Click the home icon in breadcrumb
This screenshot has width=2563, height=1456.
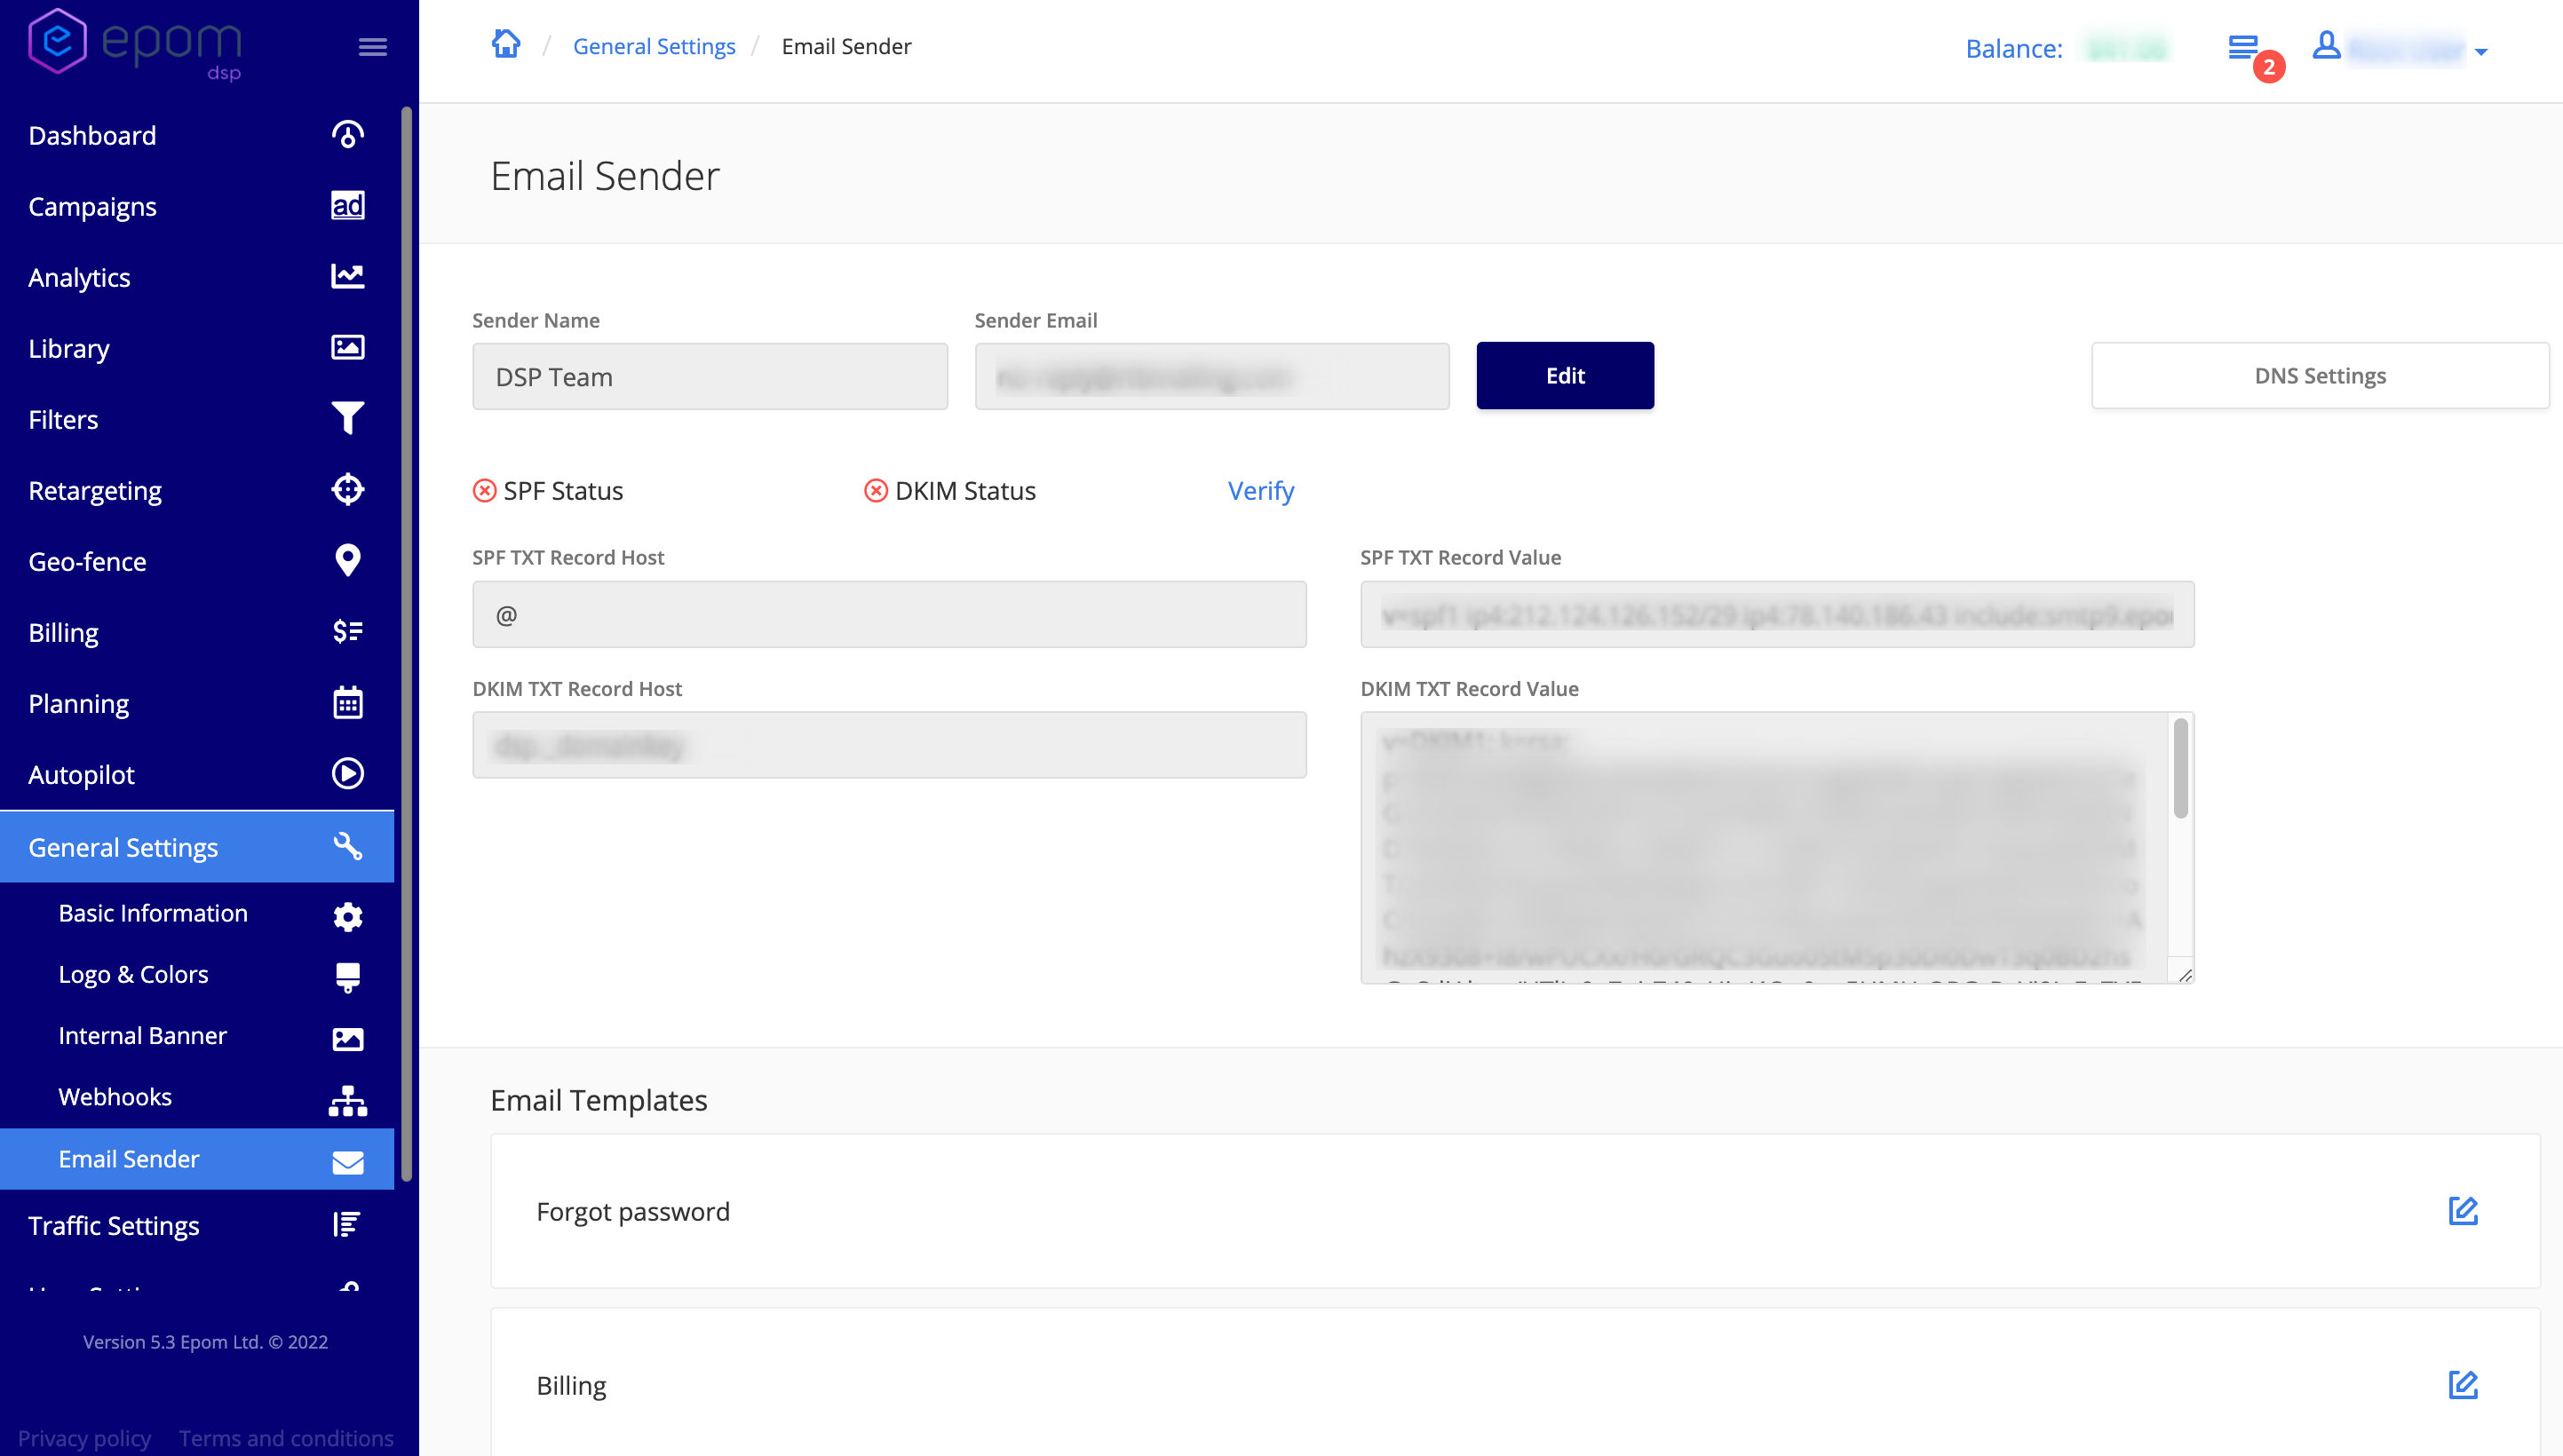(506, 45)
